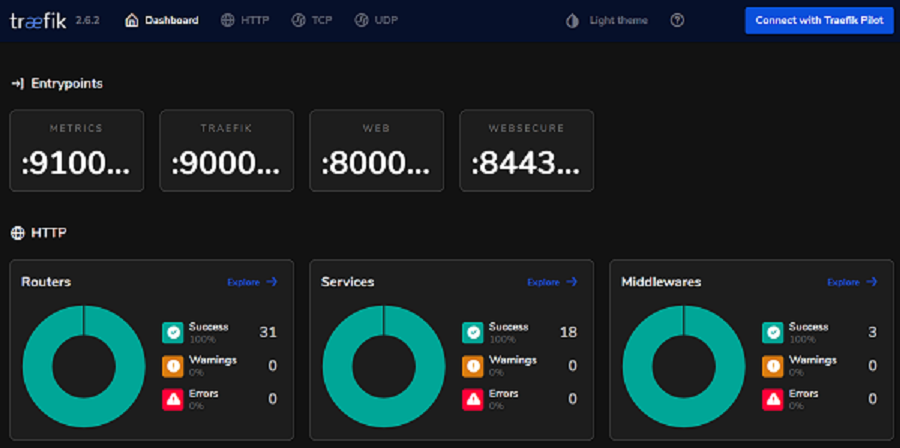The height and width of the screenshot is (448, 900).
Task: Open the Dashboard tab
Action: coord(162,21)
